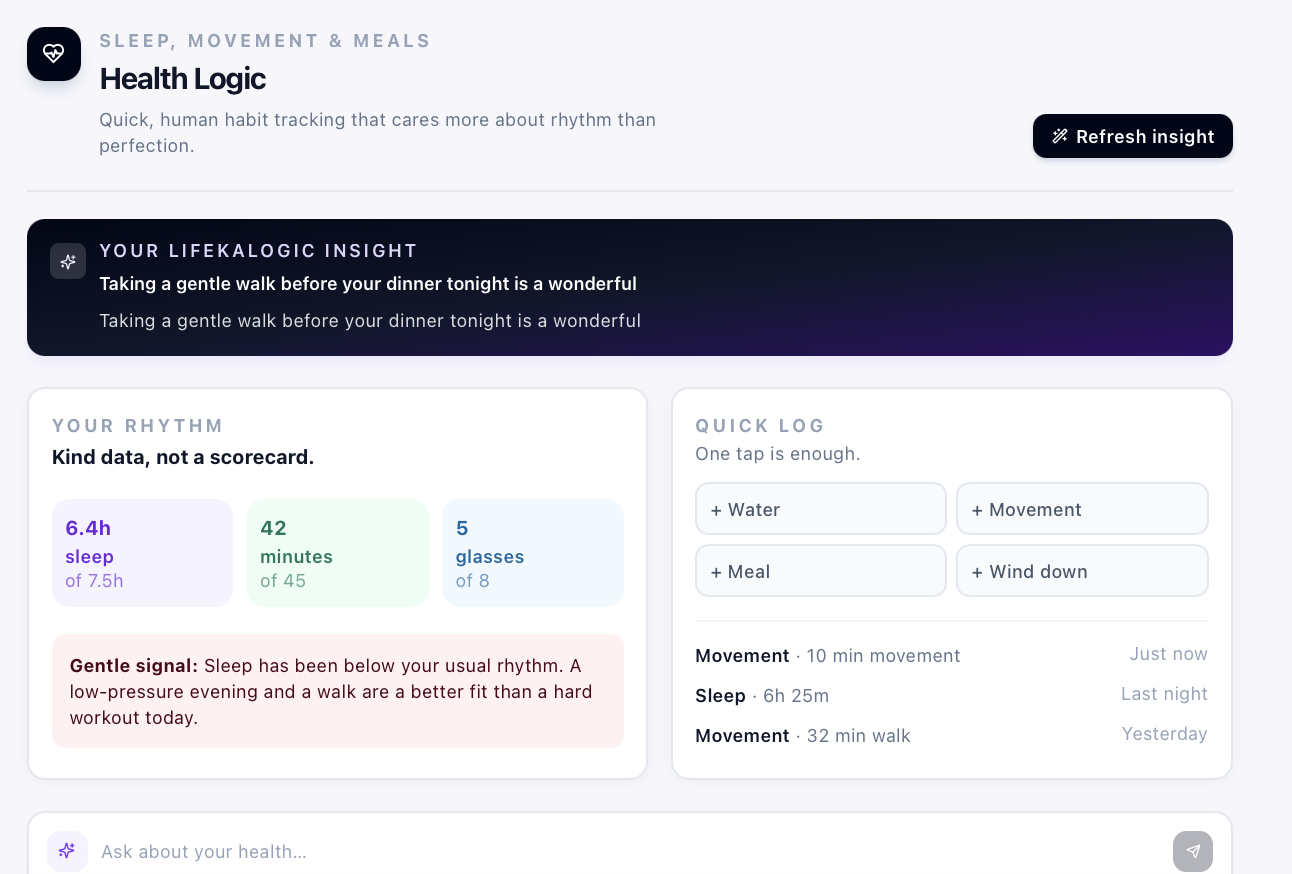Screen dimensions: 1292x874
Task: Click the sparkle icon in the insight banner
Action: click(x=68, y=261)
